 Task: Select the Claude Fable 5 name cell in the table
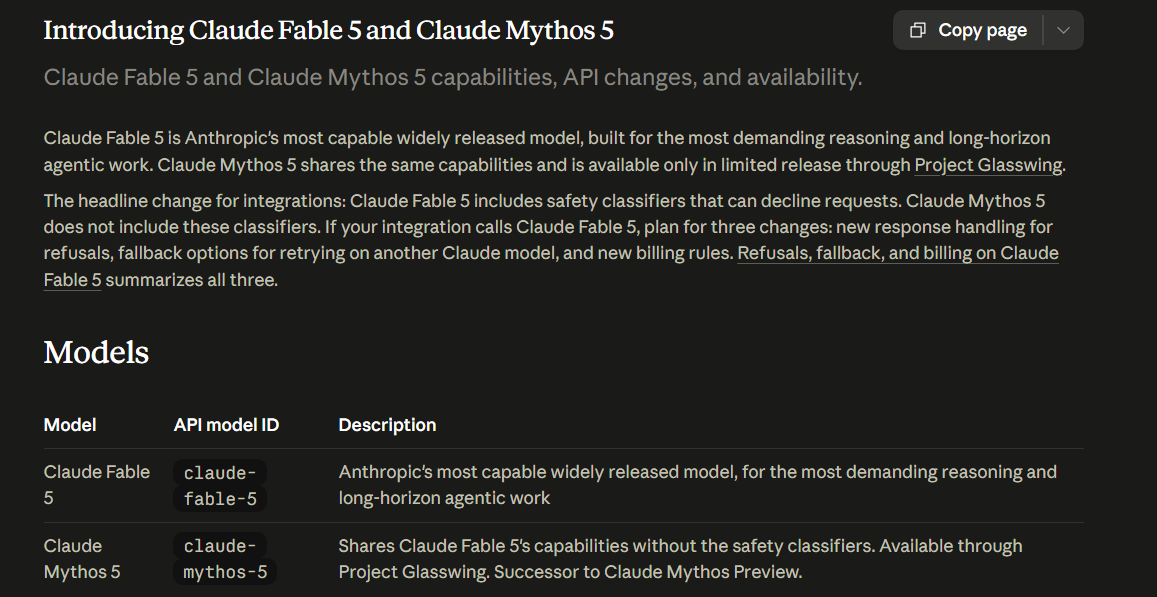pos(97,485)
